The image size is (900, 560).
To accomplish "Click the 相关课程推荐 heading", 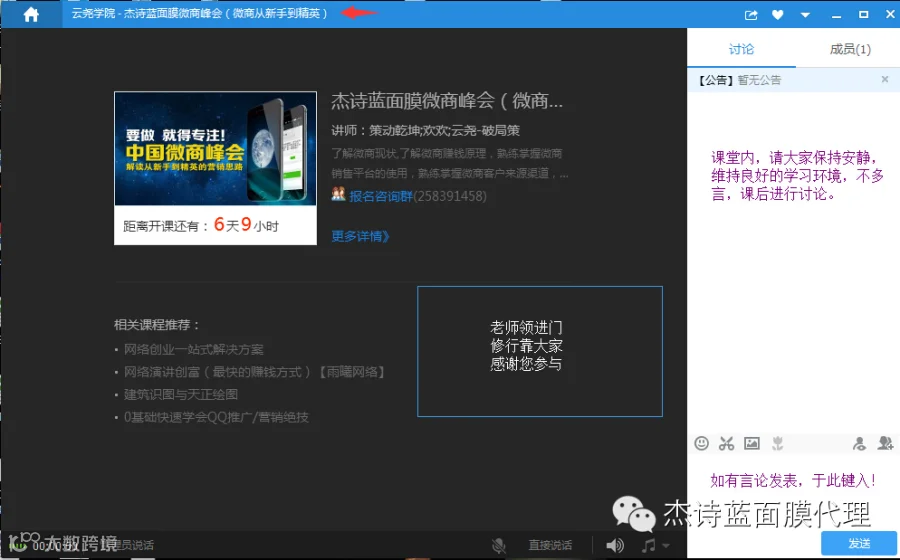I will pyautogui.click(x=157, y=325).
